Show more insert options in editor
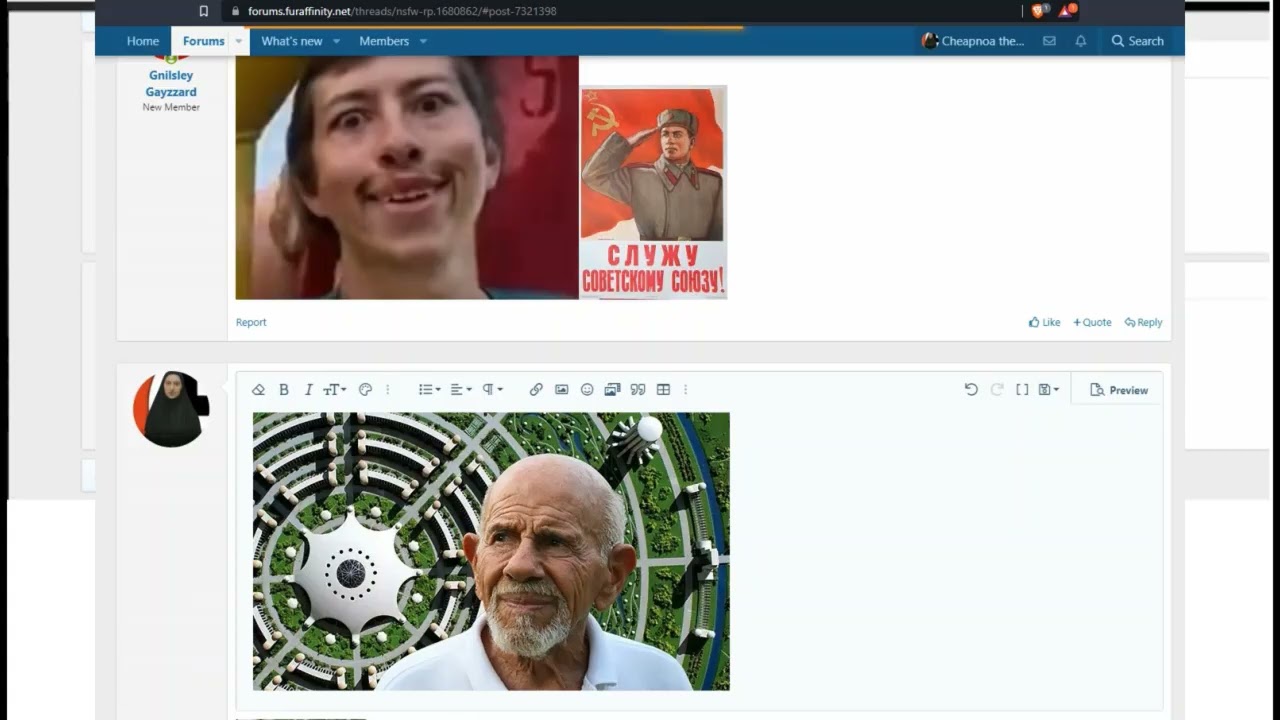 (685, 390)
